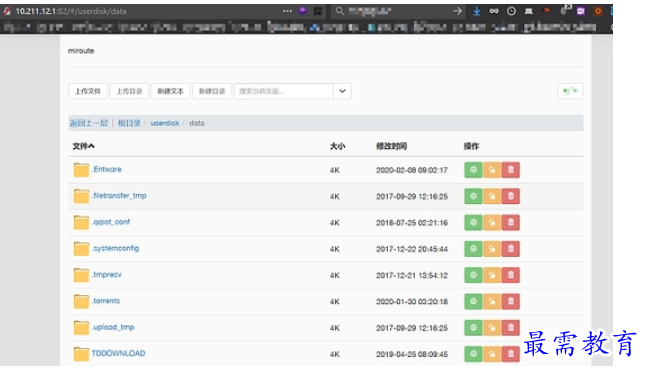Open the userdisk breadcrumb link
Viewport: 645px width, 375px height.
click(x=165, y=123)
